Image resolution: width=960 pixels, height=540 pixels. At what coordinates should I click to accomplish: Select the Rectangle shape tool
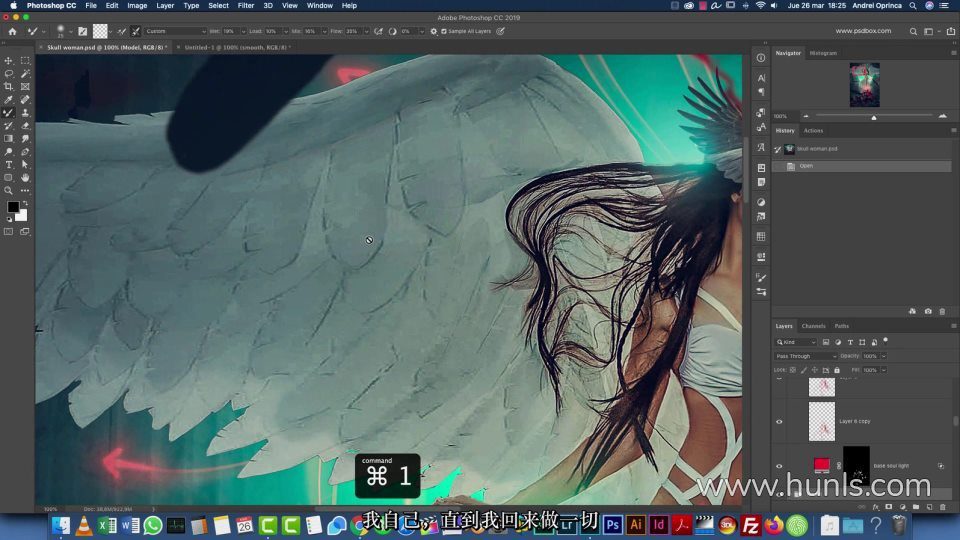coord(9,178)
